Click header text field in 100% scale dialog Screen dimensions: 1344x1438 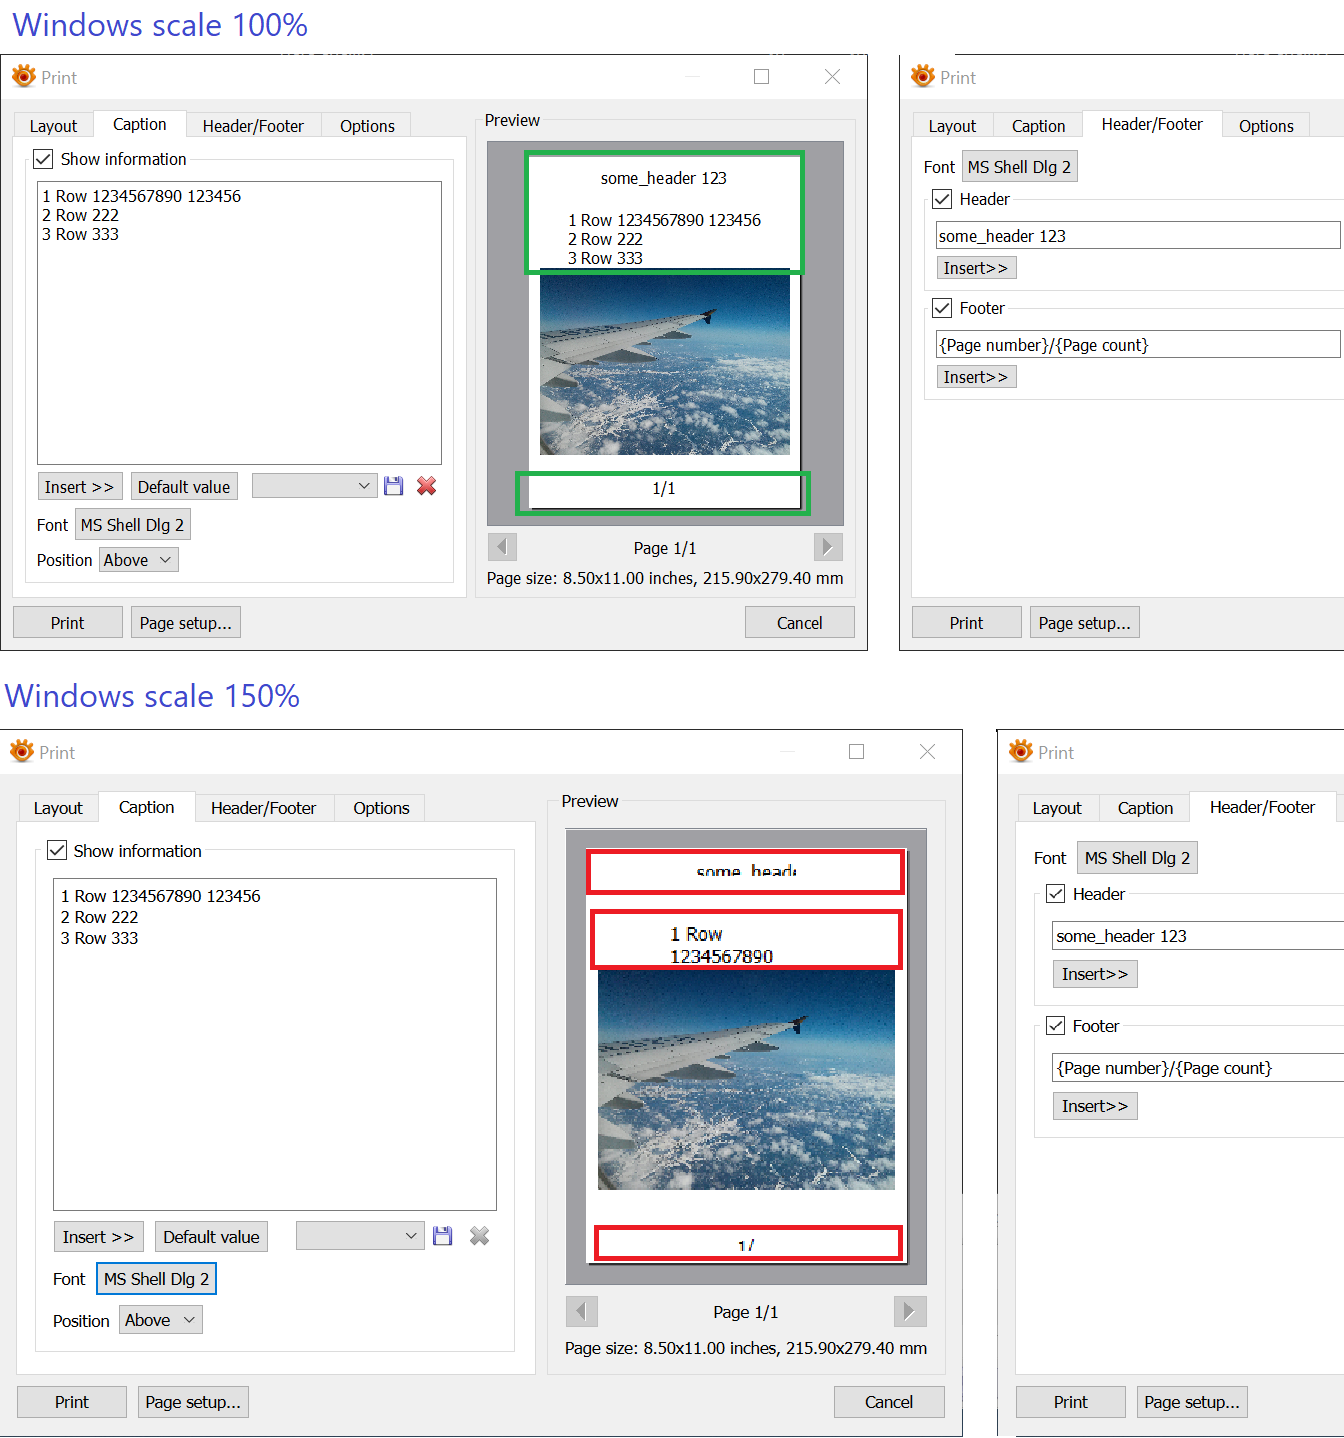pos(1137,236)
